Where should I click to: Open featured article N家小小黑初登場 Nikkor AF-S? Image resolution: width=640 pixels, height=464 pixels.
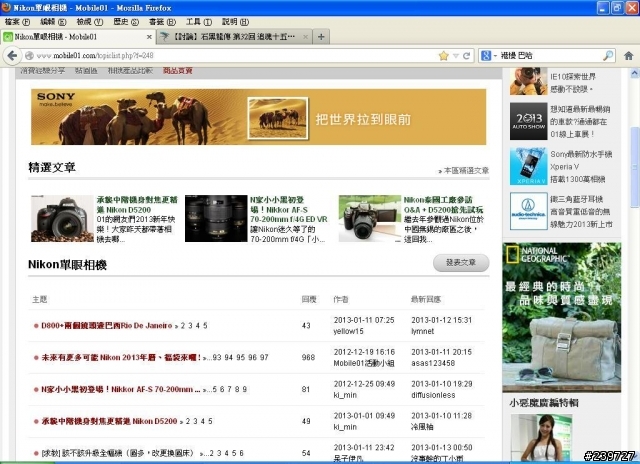click(x=289, y=209)
